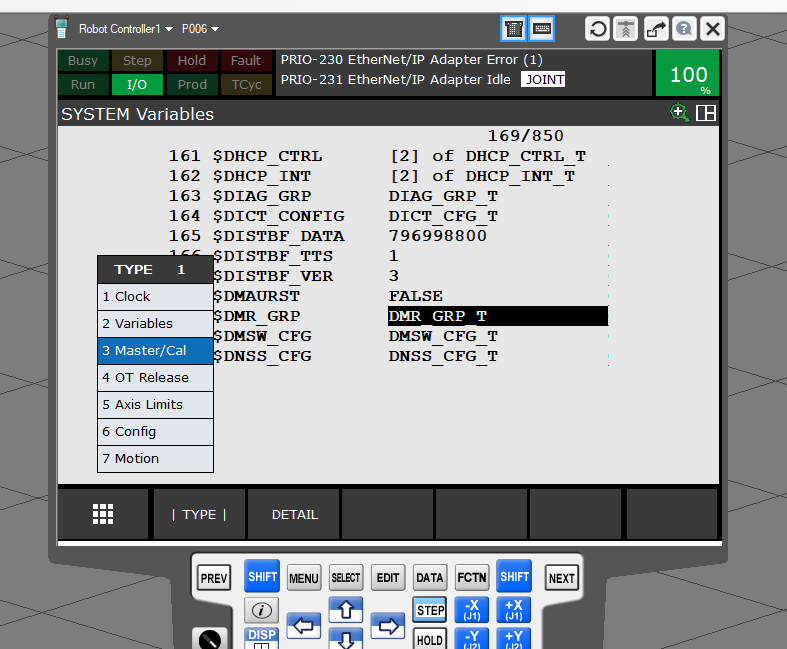Open the Robot Controller1 dropdown
Viewport: 787px width, 649px height.
click(x=126, y=29)
